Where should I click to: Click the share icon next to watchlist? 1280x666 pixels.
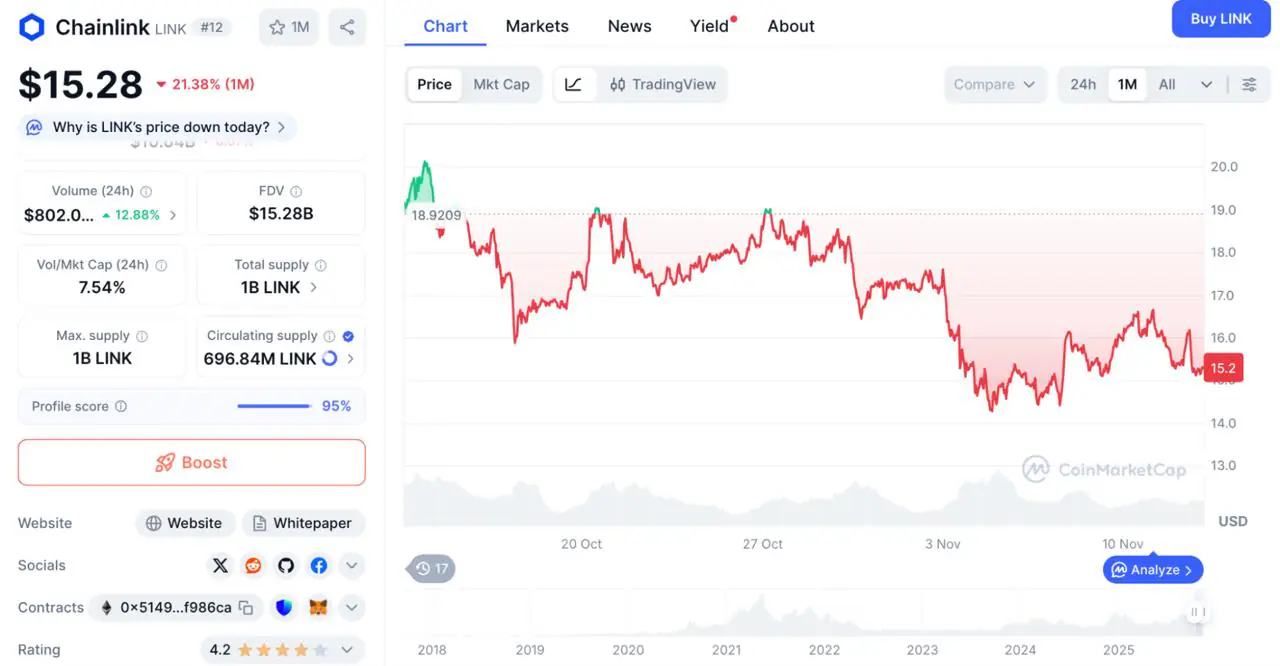tap(347, 27)
